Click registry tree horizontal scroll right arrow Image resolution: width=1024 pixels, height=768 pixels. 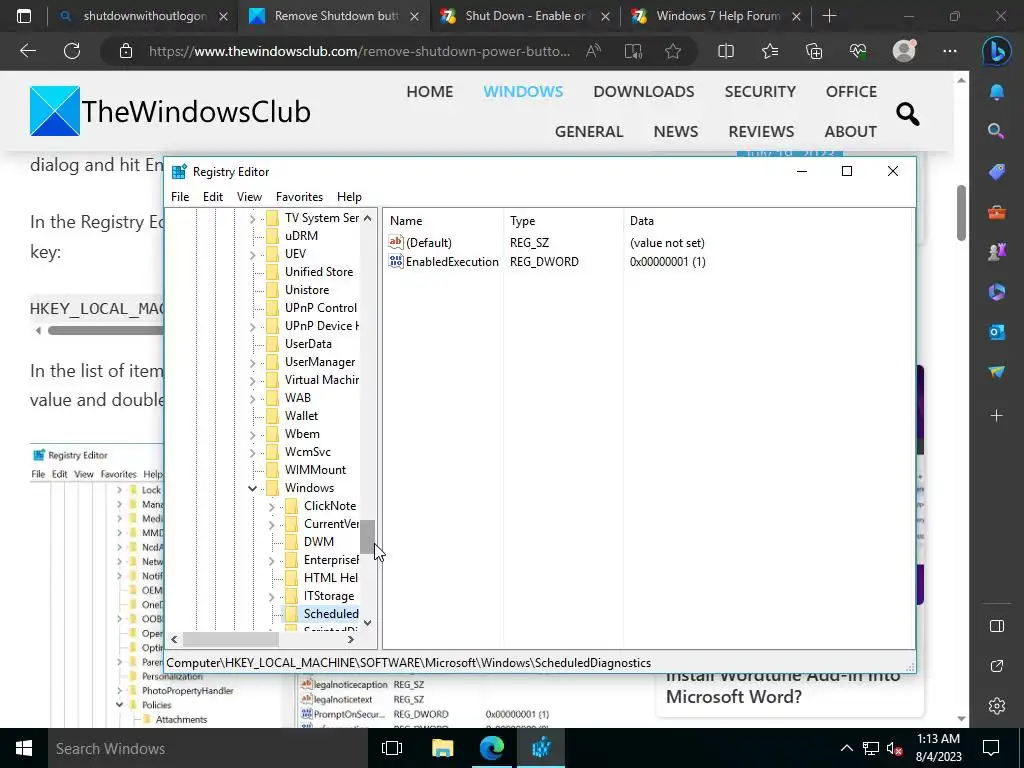tap(351, 639)
